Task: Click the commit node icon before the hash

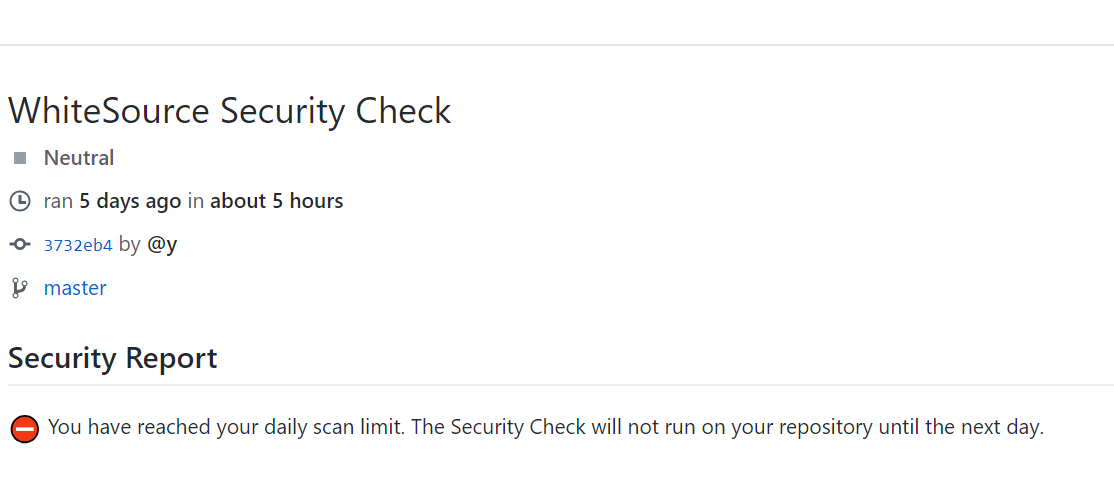Action: coord(20,245)
